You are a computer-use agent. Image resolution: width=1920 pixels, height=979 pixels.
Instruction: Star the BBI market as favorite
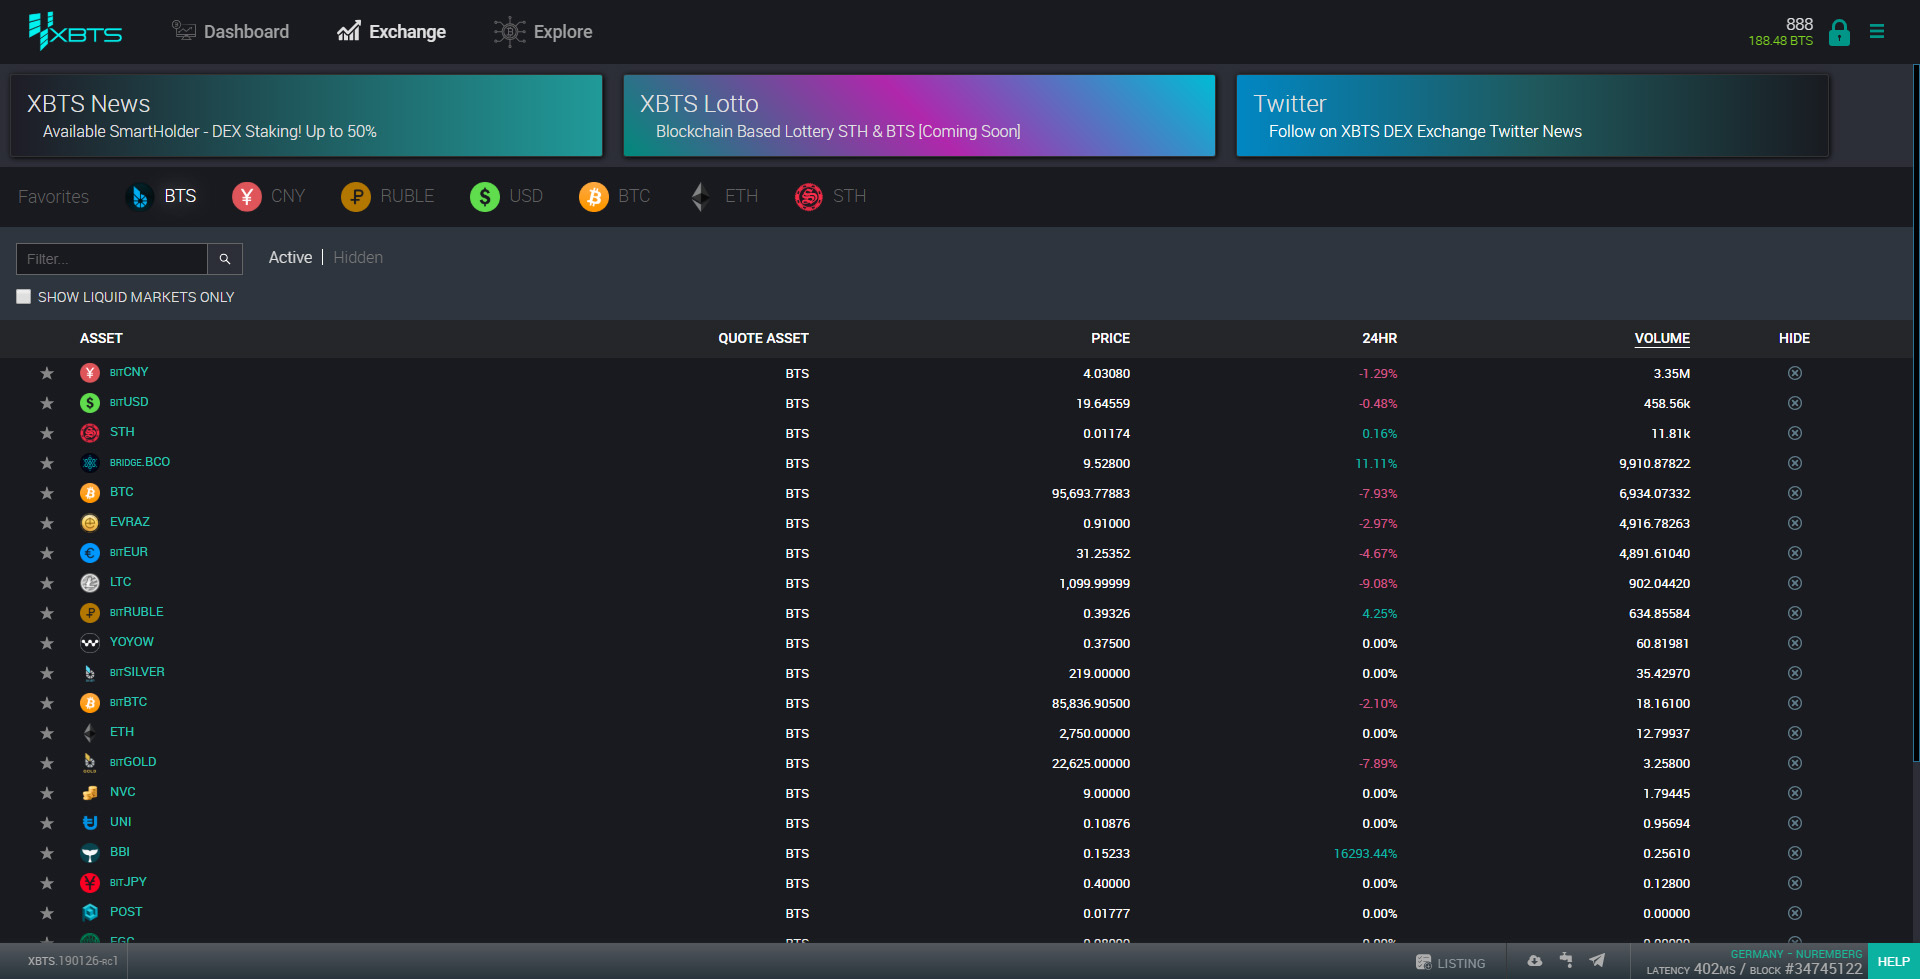[x=47, y=853]
